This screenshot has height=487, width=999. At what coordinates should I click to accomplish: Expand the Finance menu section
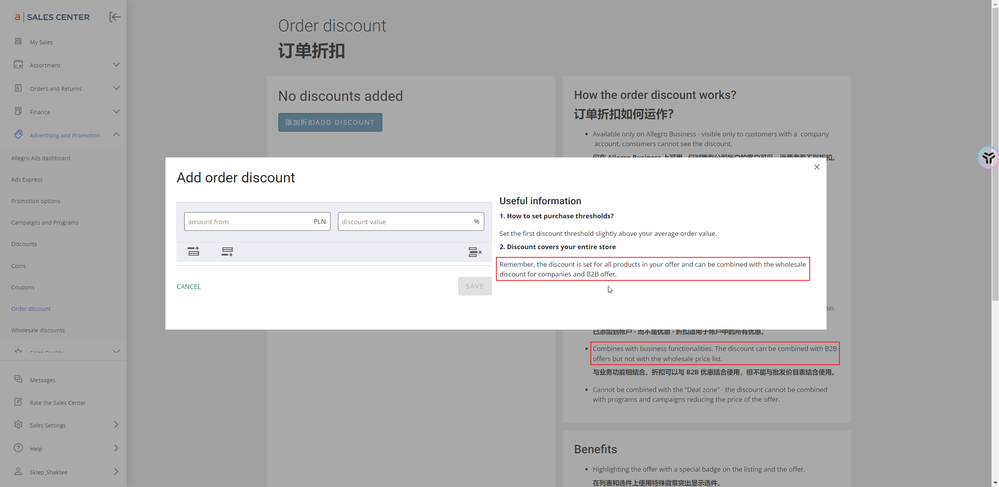tap(116, 111)
